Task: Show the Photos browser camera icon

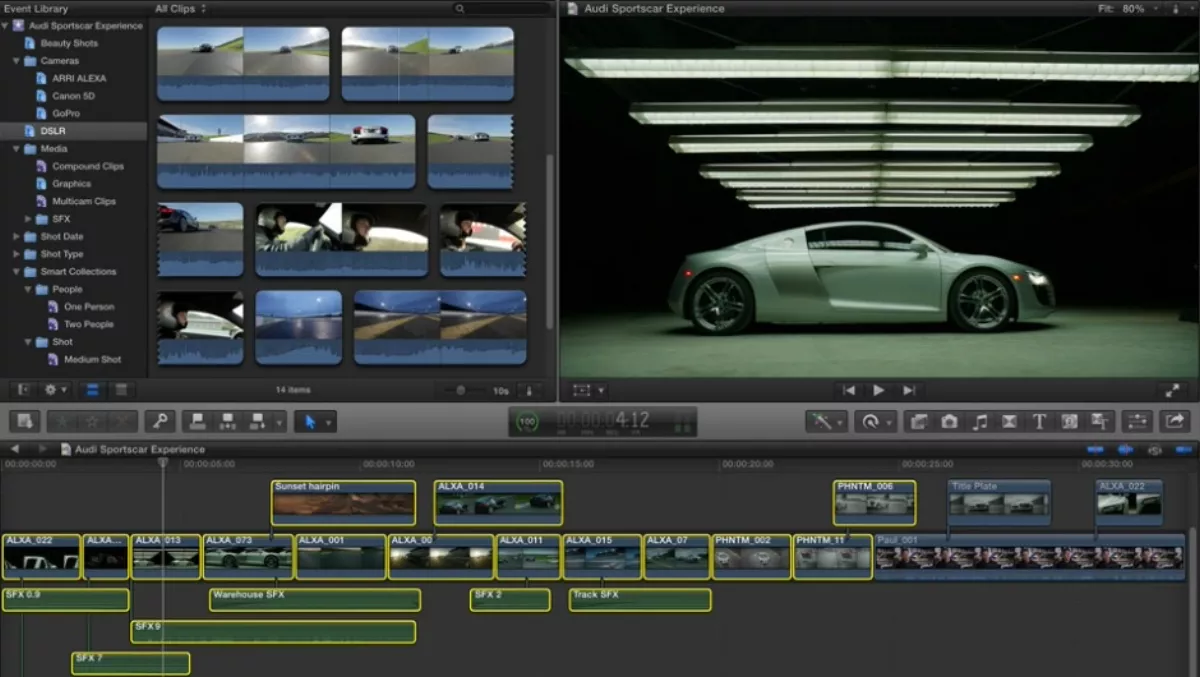Action: tap(949, 421)
